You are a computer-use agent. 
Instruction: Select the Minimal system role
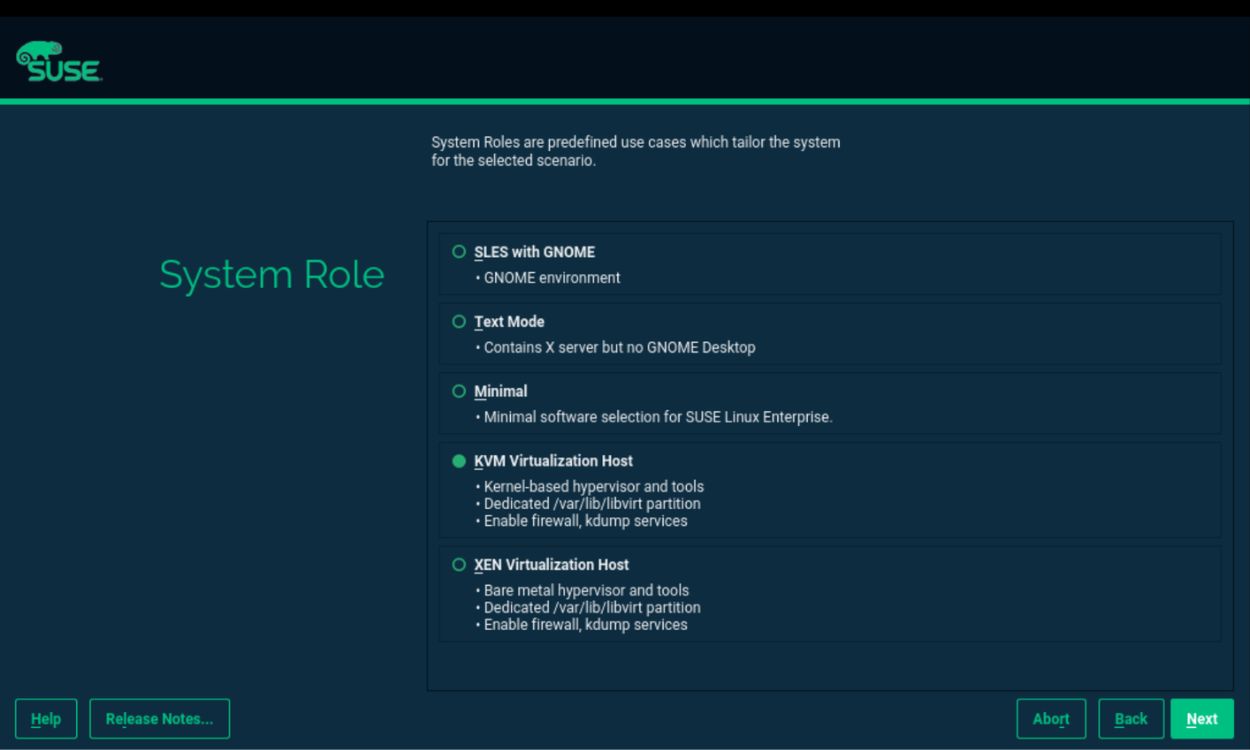coord(459,391)
